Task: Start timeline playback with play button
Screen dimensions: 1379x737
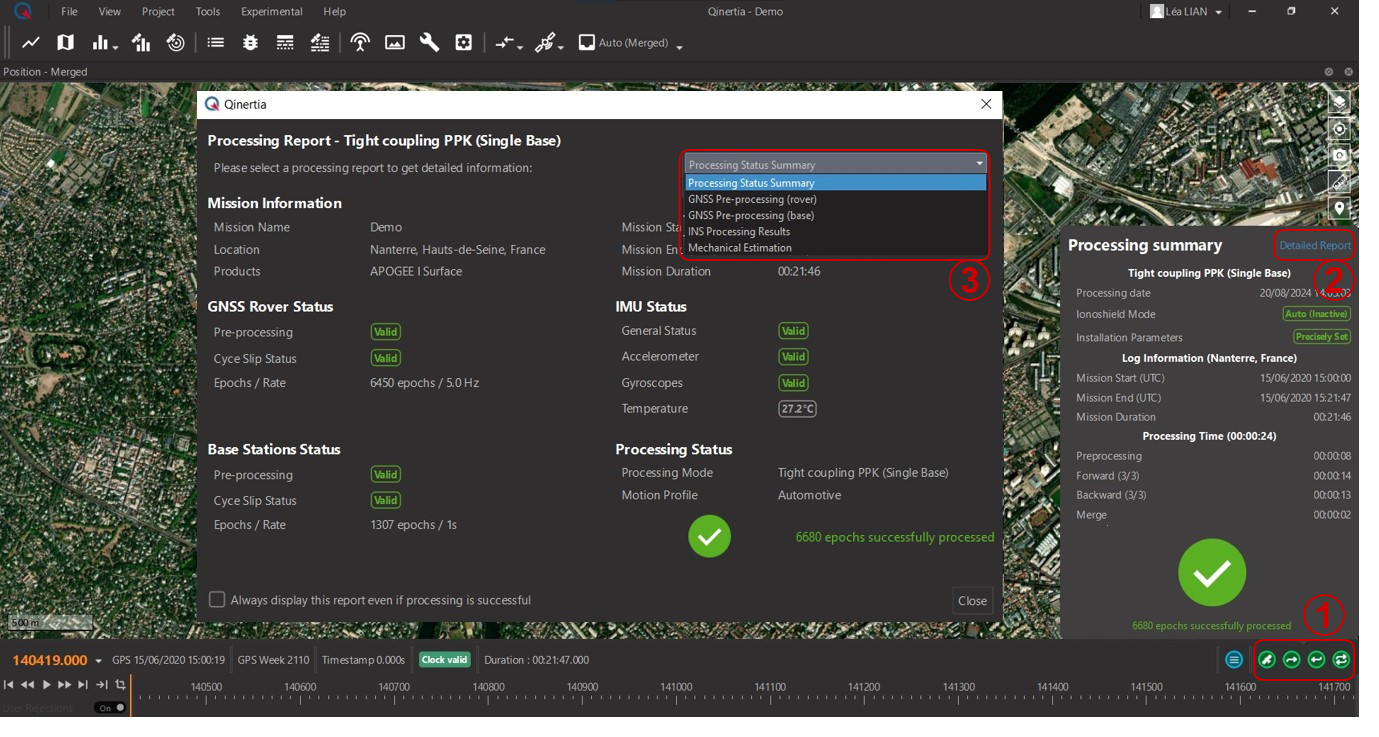Action: click(46, 685)
